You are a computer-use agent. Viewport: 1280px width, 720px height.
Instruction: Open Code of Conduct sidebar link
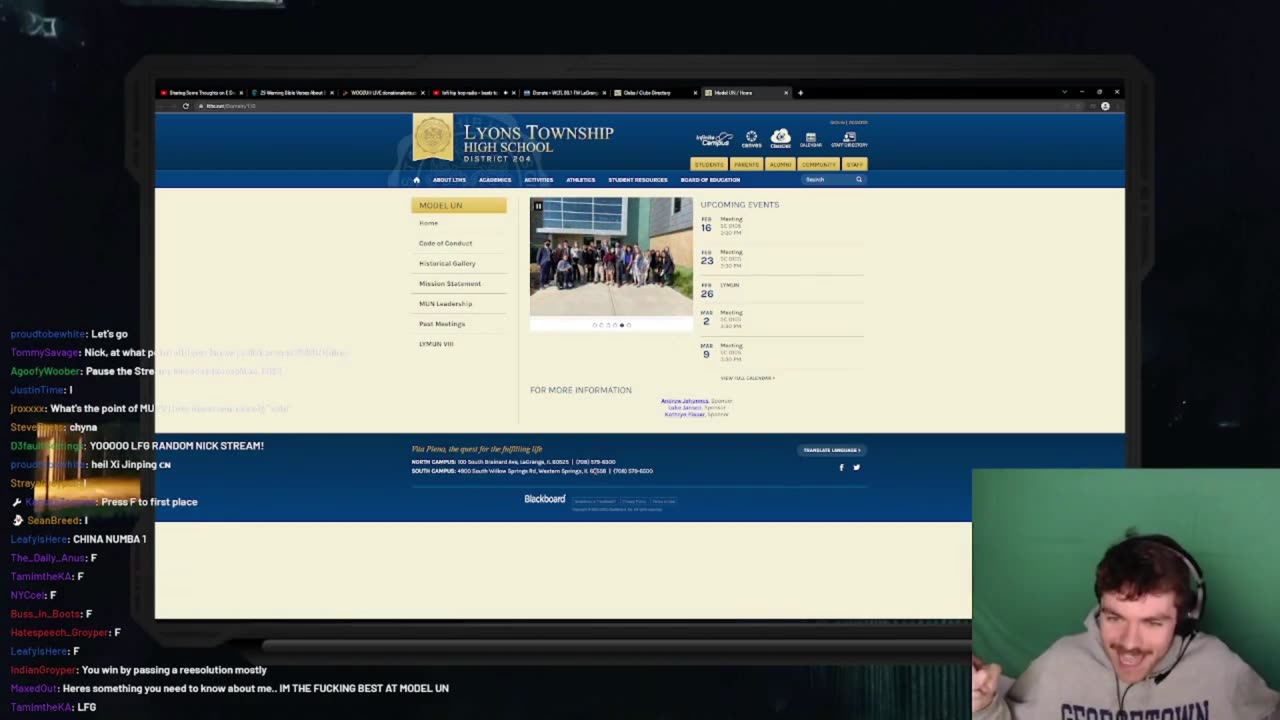tap(445, 243)
